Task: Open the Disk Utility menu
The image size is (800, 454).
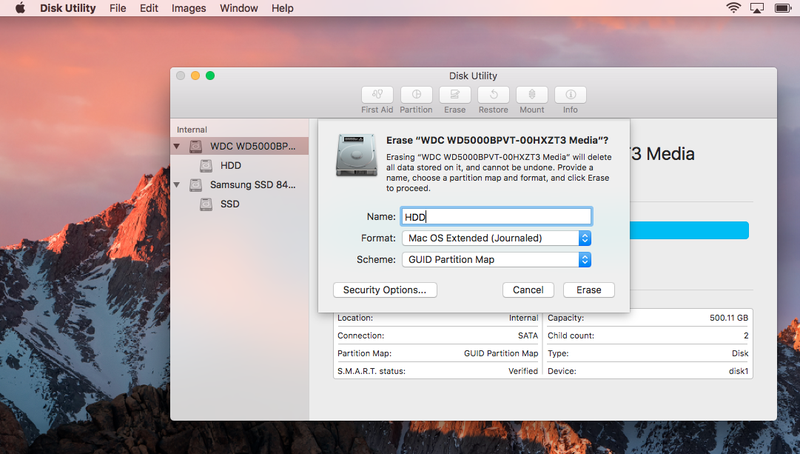Action: click(68, 8)
